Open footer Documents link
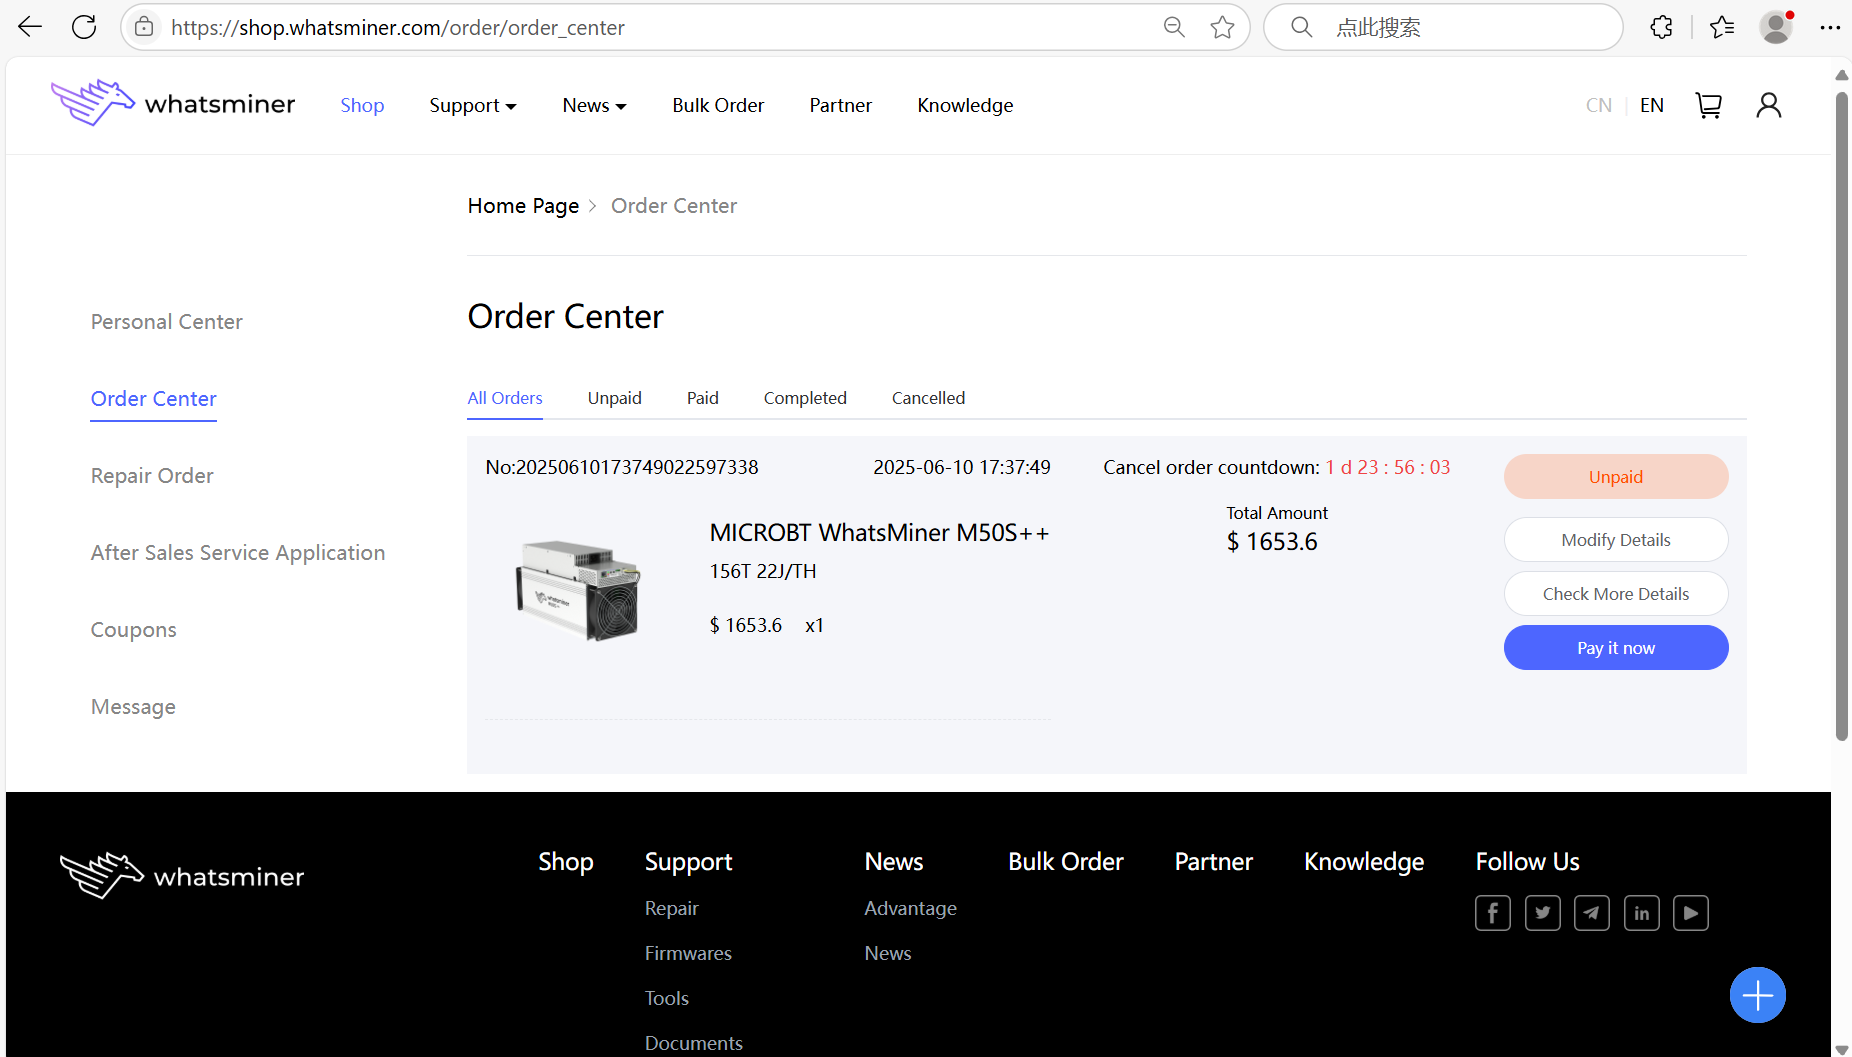 coord(694,1043)
